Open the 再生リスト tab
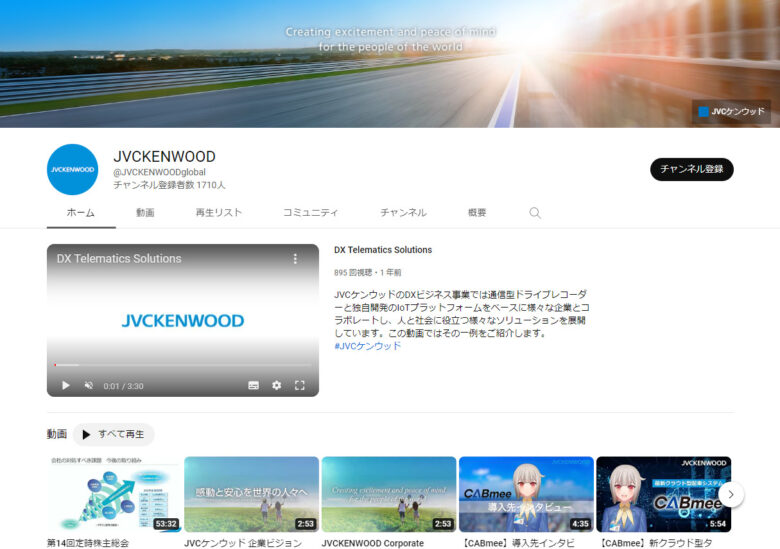Image resolution: width=780 pixels, height=549 pixels. [x=218, y=213]
